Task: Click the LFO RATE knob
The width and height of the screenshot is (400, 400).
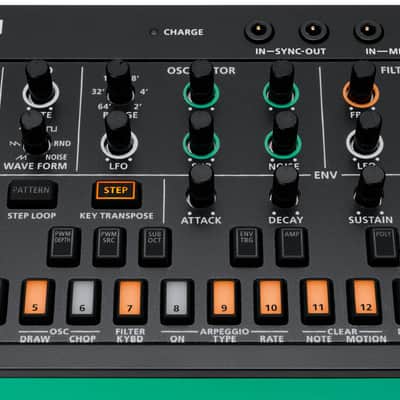Action: click(40, 84)
